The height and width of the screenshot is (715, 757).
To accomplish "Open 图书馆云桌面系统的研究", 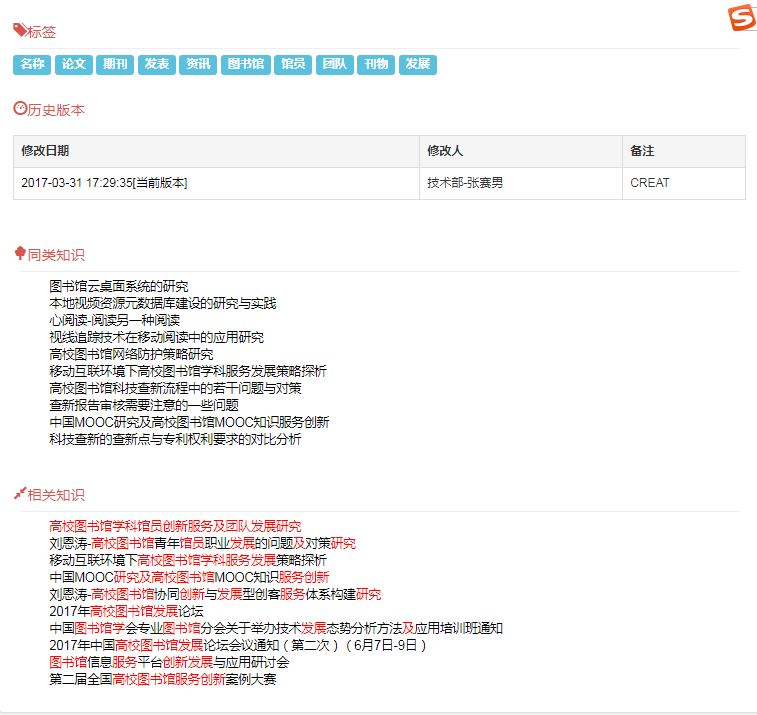I will (x=119, y=286).
